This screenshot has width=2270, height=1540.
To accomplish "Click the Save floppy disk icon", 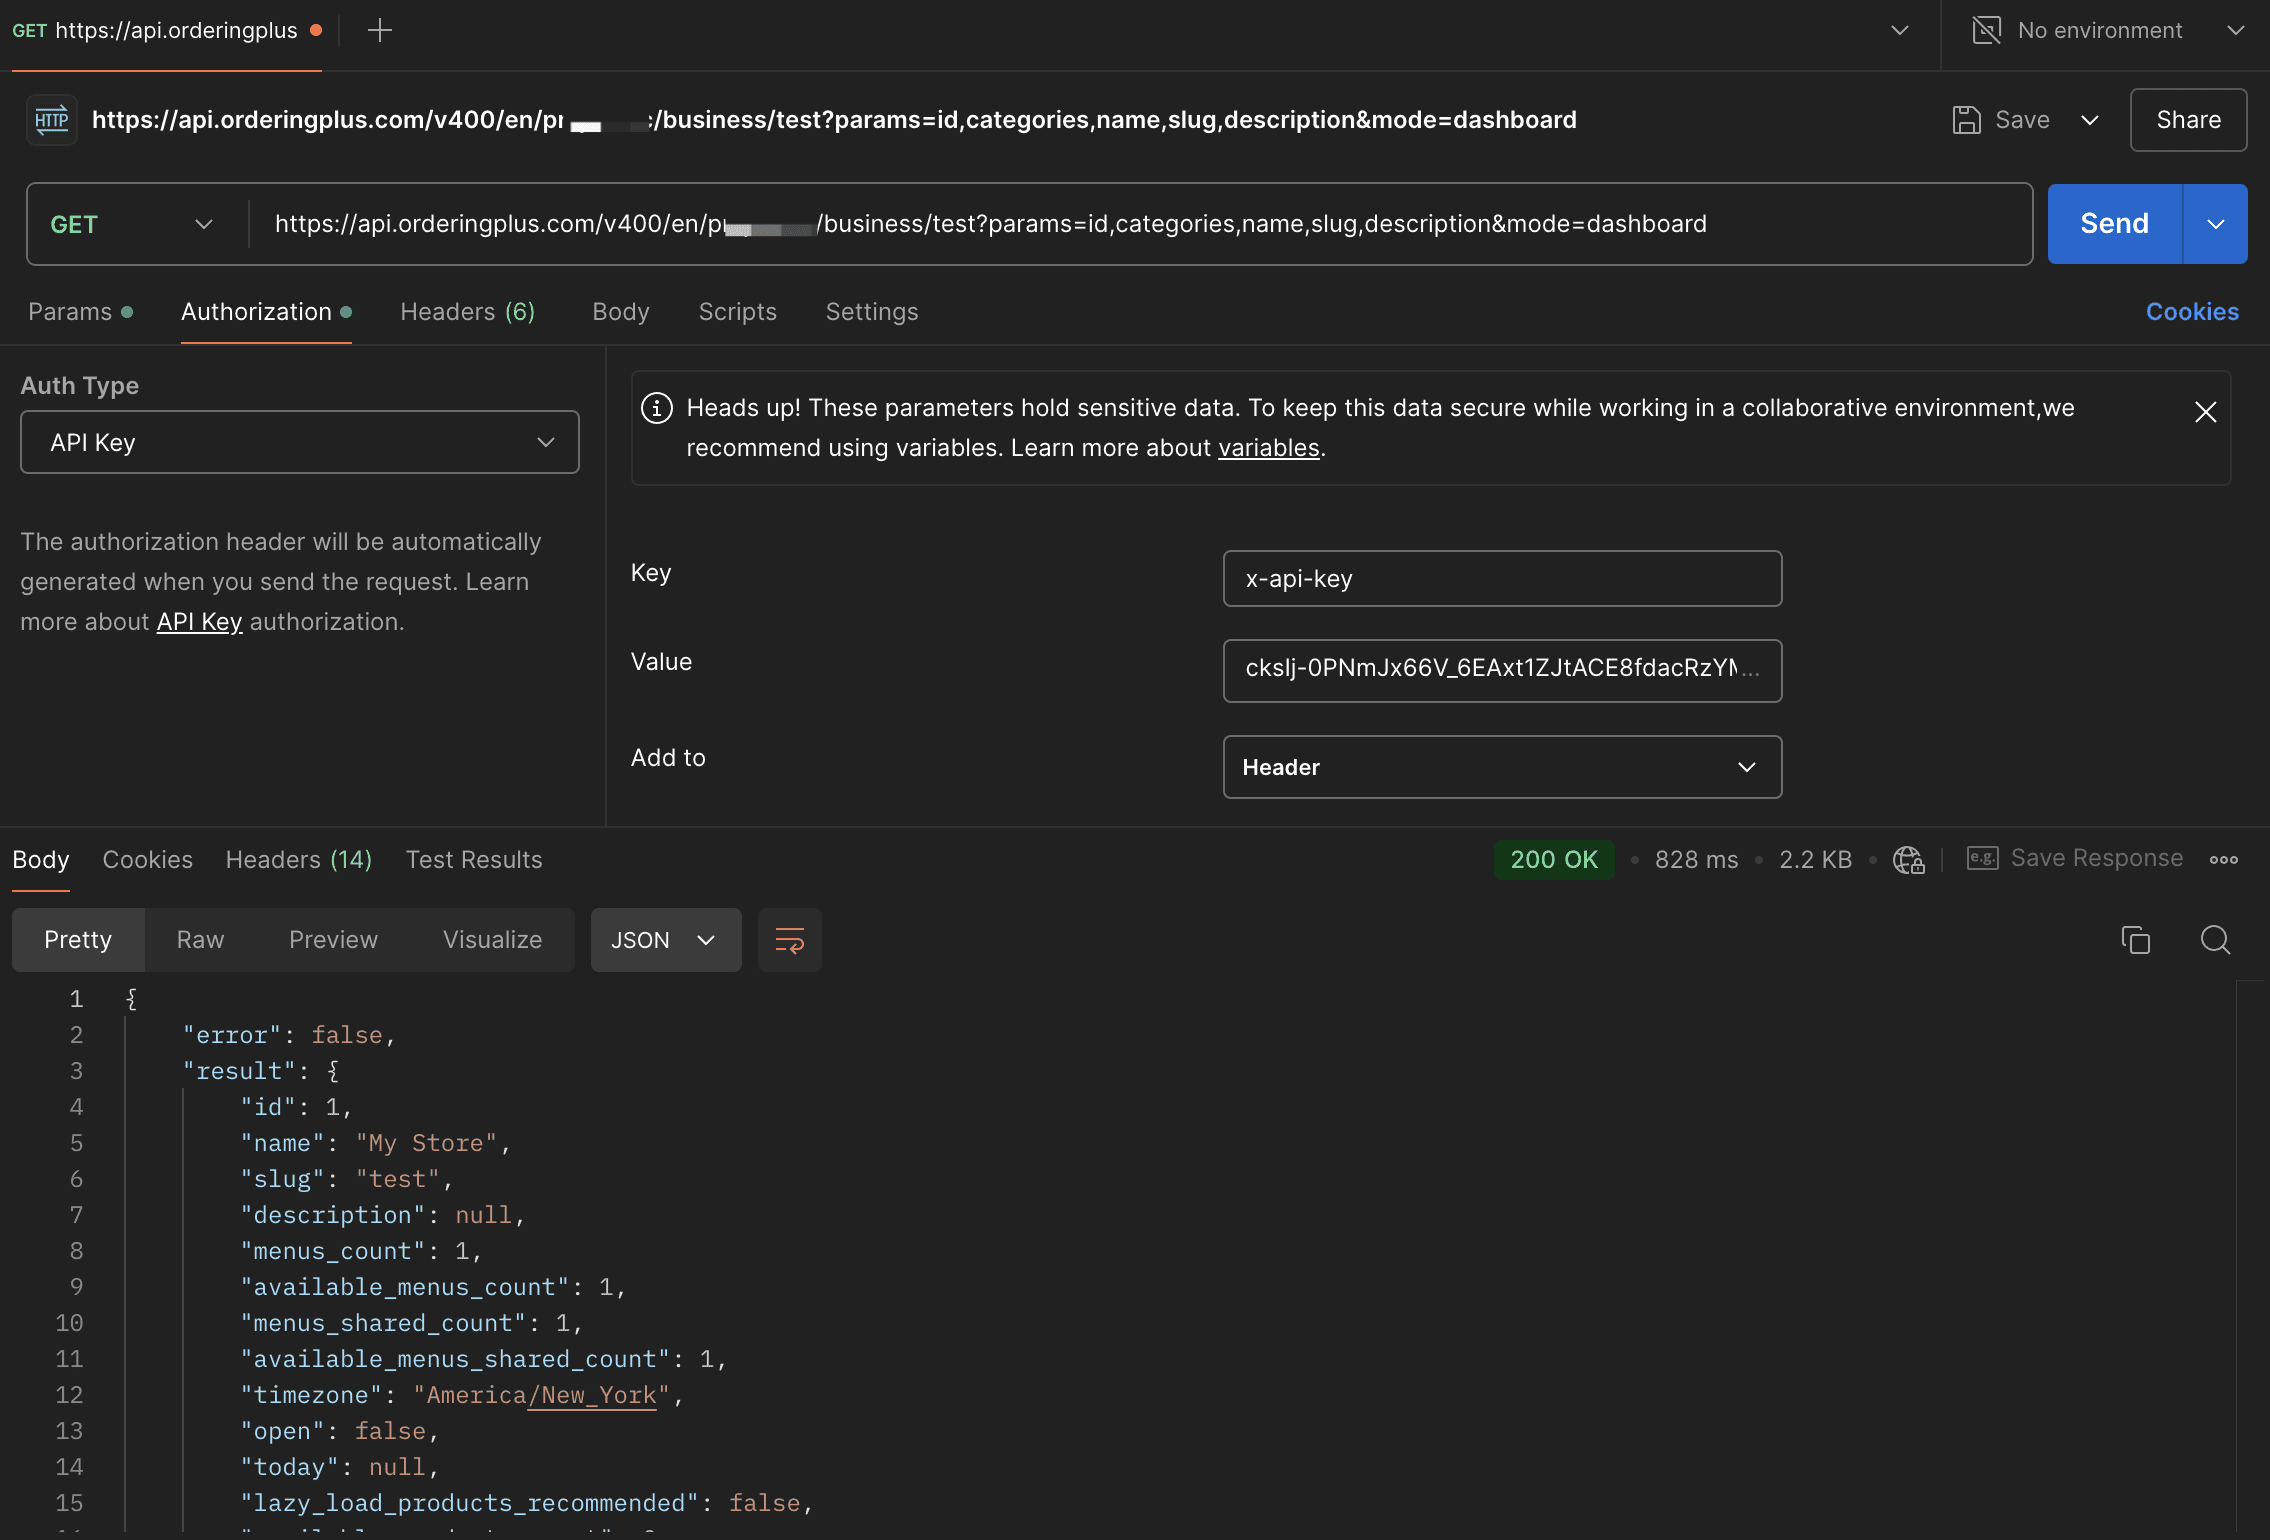I will coord(1967,120).
